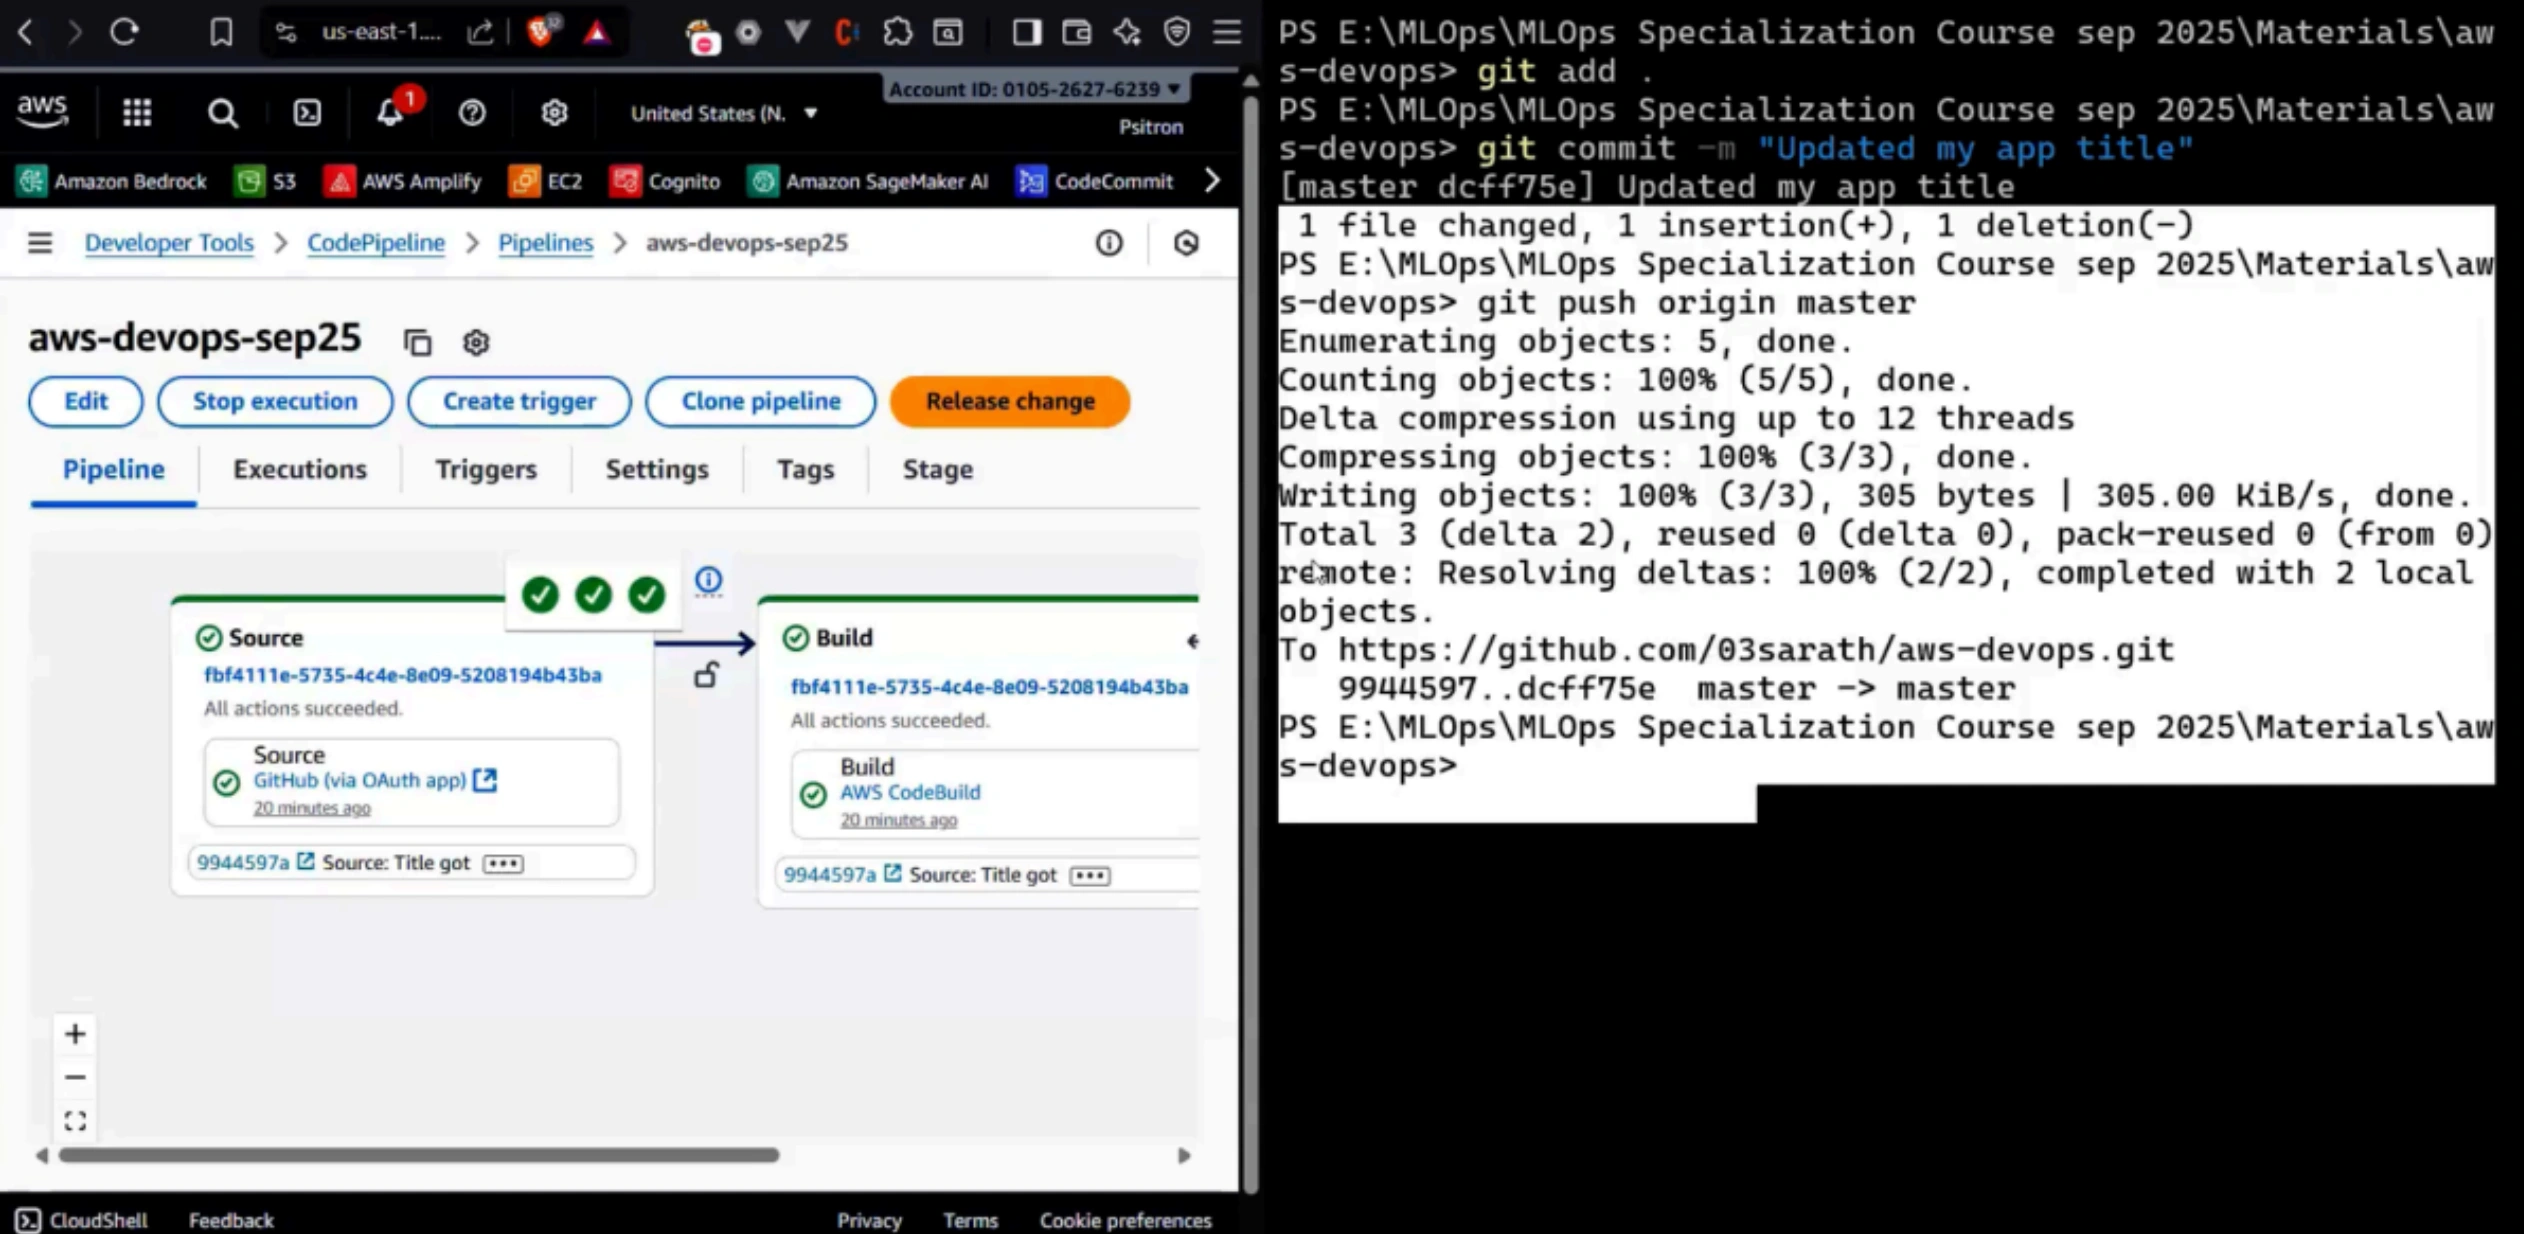This screenshot has width=2524, height=1234.
Task: Open Cognito favorite shortcut
Action: pos(666,181)
